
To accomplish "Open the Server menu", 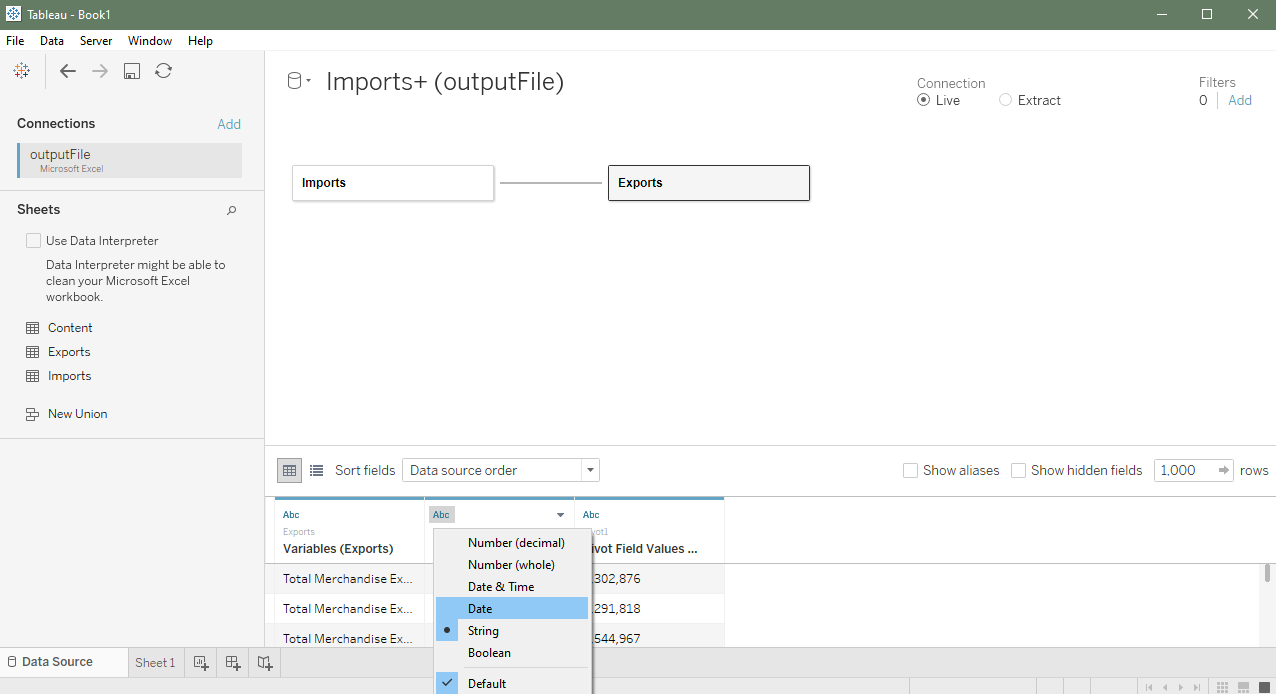I will tap(96, 41).
